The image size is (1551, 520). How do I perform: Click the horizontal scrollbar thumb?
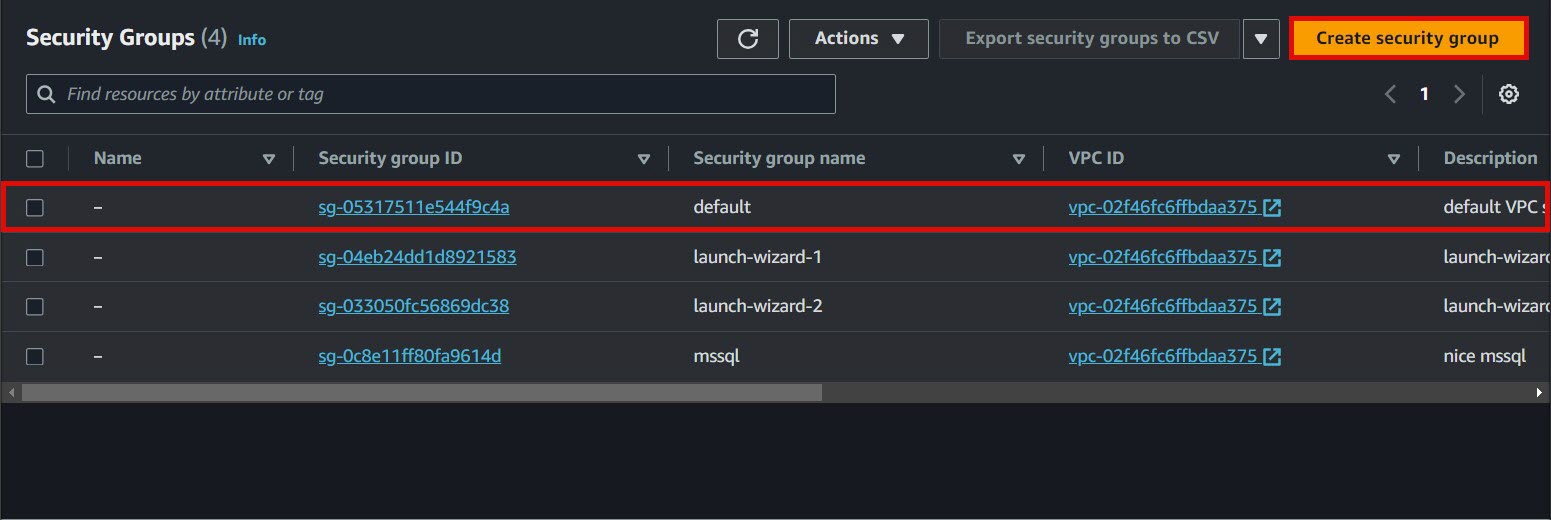click(421, 393)
